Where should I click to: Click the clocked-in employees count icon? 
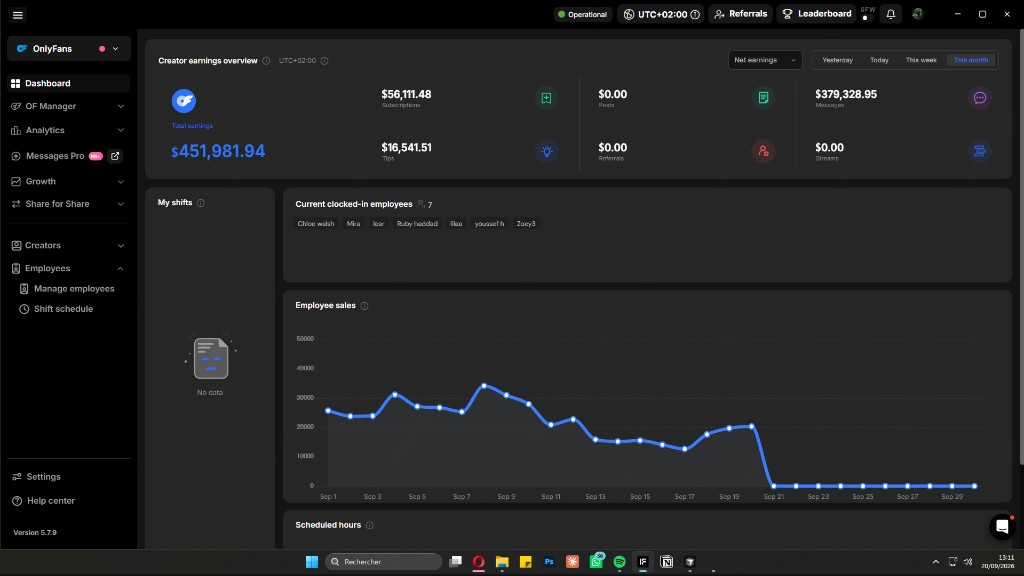421,204
